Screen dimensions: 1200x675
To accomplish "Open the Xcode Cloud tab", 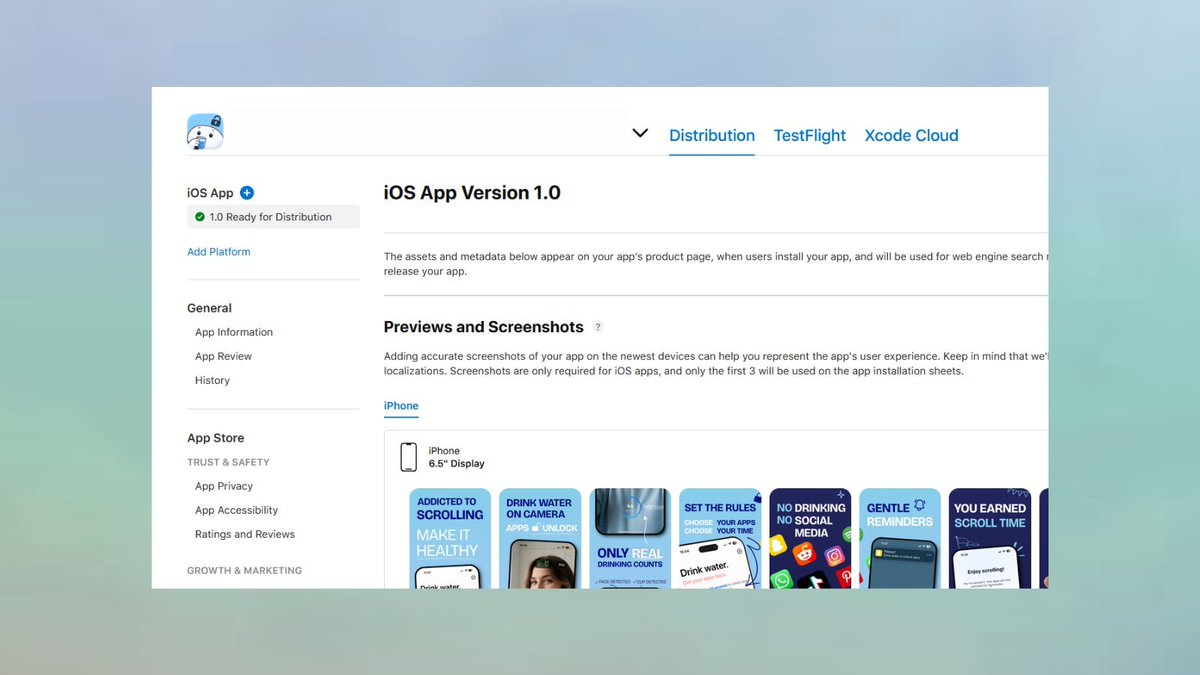I will 911,135.
